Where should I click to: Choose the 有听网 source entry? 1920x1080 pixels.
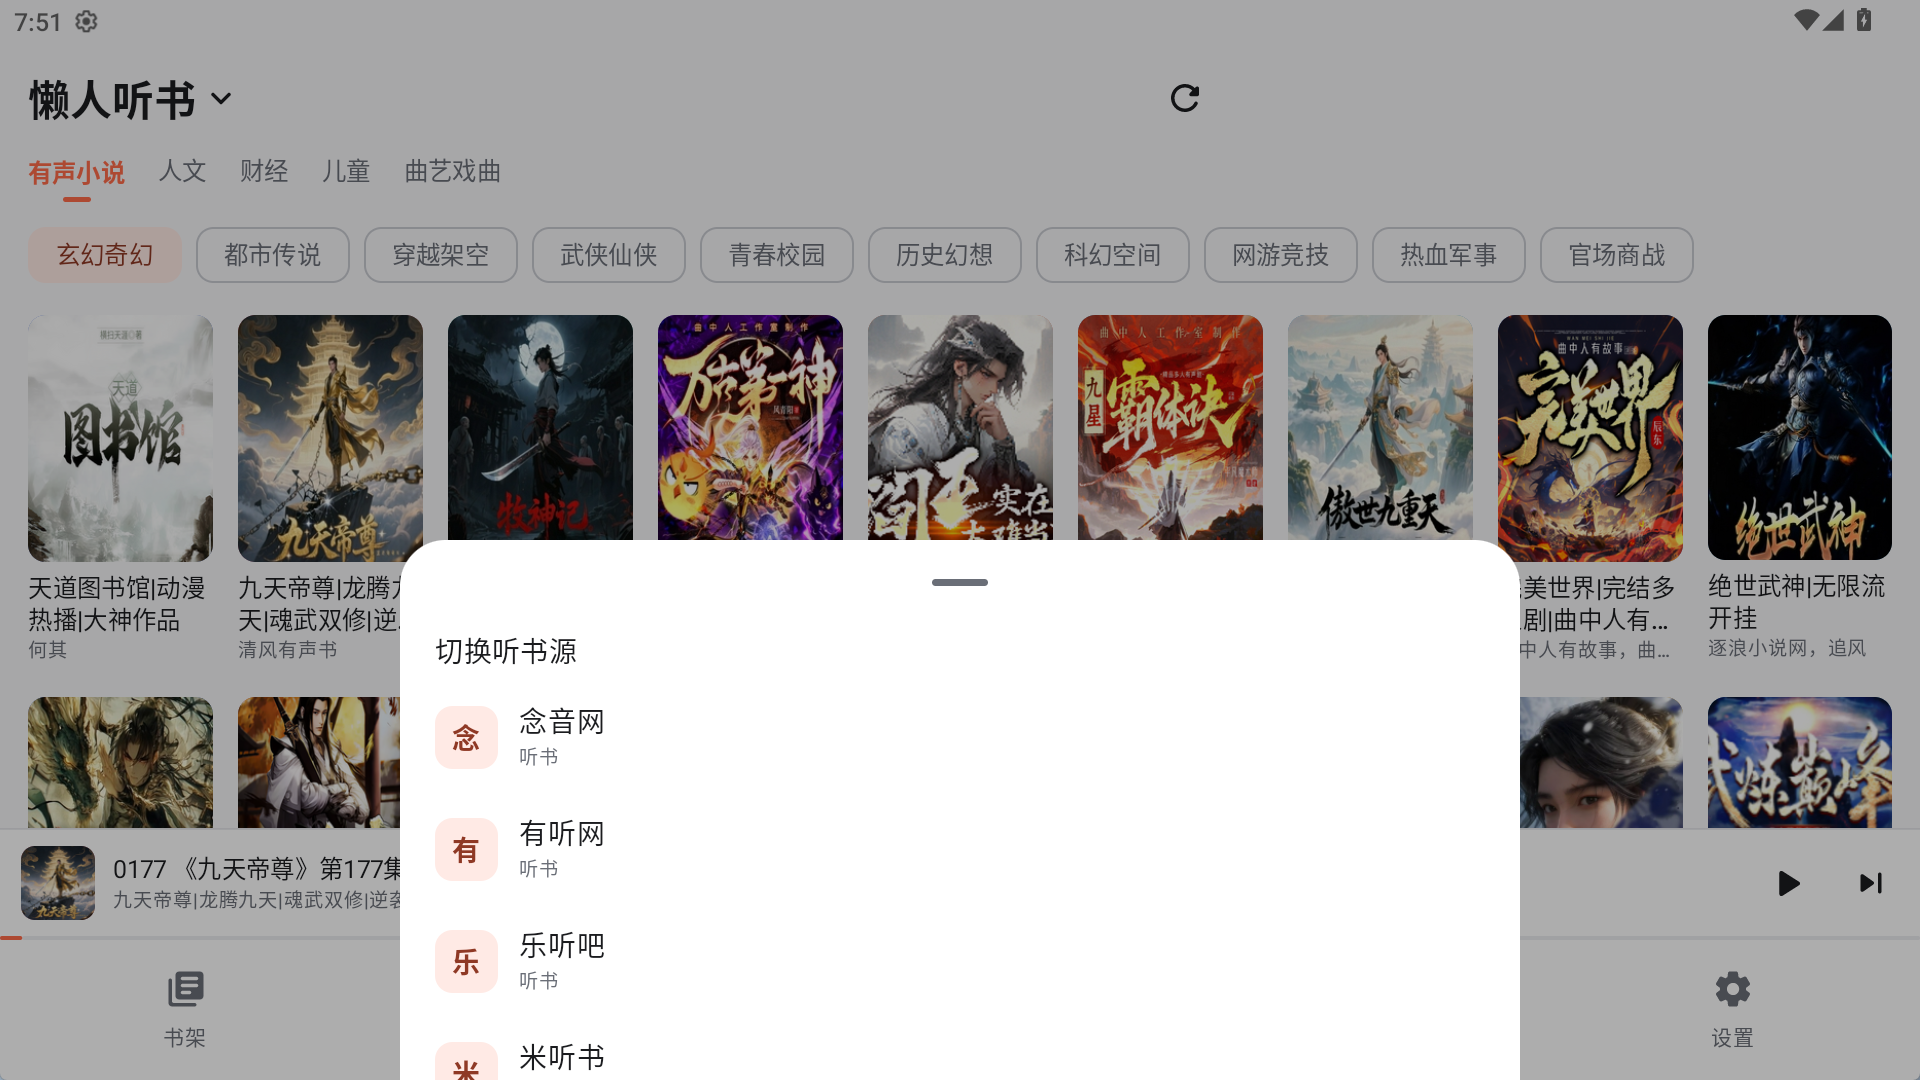click(960, 850)
